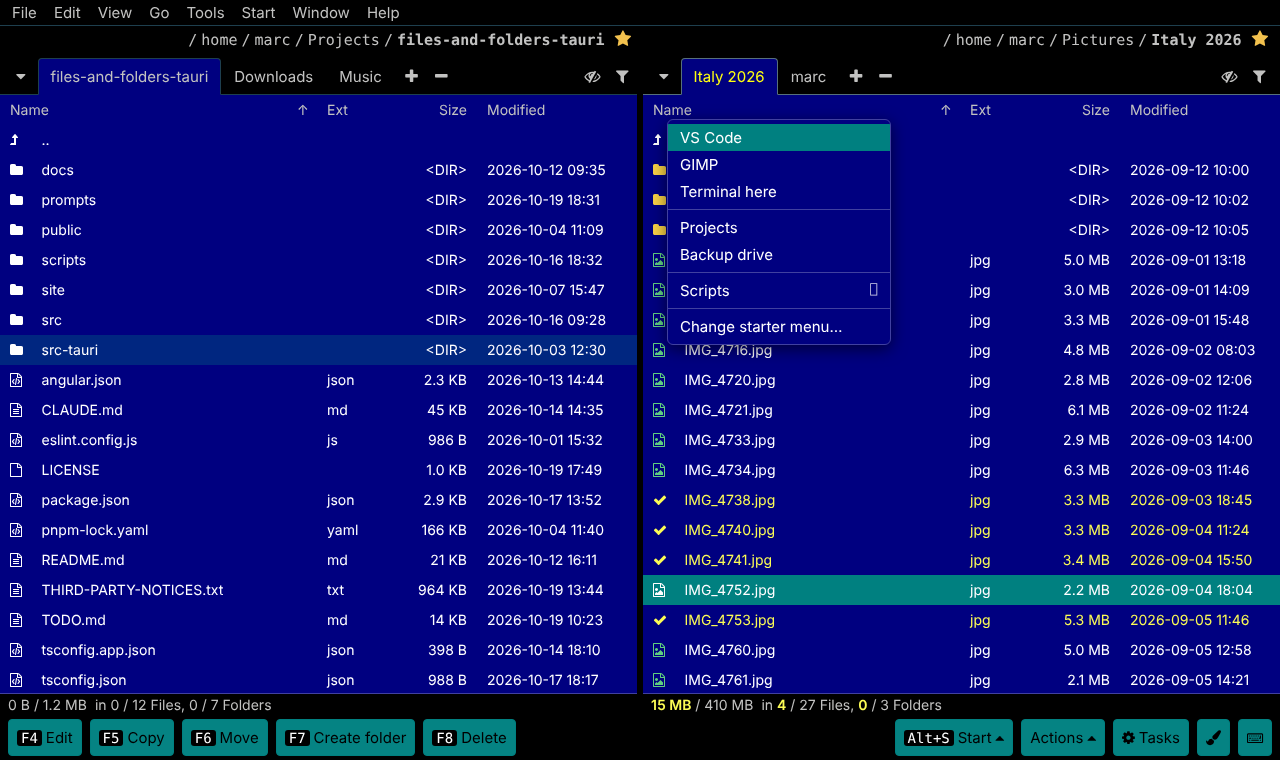Select Terminal here in the starter menu
This screenshot has width=1280, height=760.
coord(779,192)
